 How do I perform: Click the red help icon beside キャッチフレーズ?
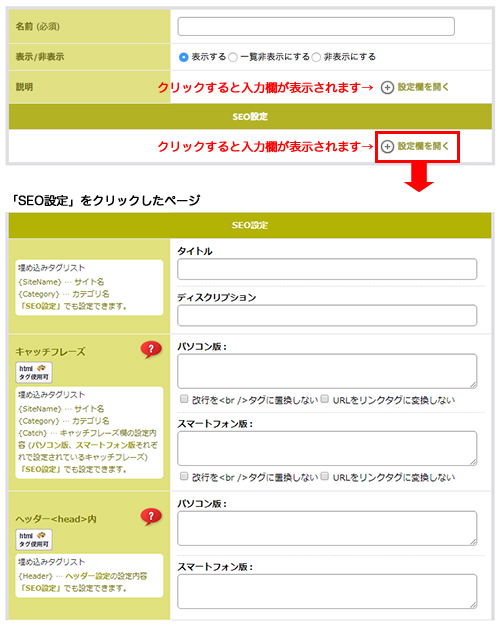tap(151, 350)
